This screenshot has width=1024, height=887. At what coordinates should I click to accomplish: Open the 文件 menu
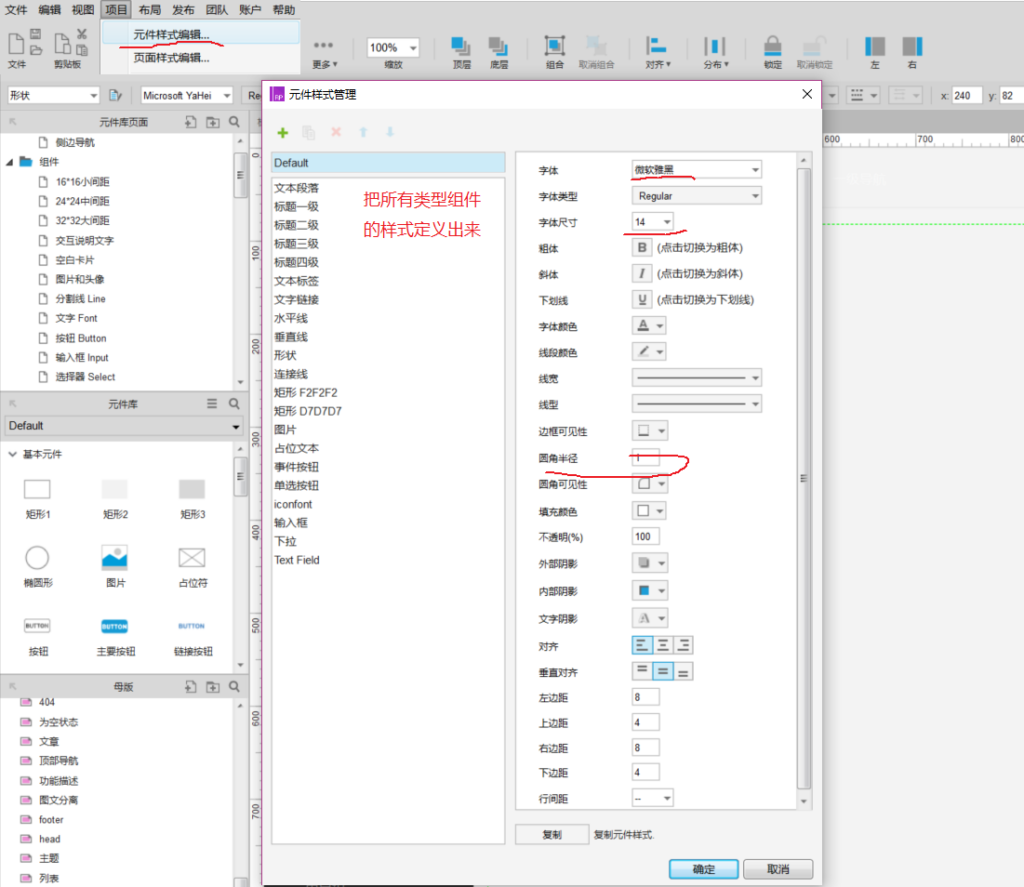tap(16, 9)
